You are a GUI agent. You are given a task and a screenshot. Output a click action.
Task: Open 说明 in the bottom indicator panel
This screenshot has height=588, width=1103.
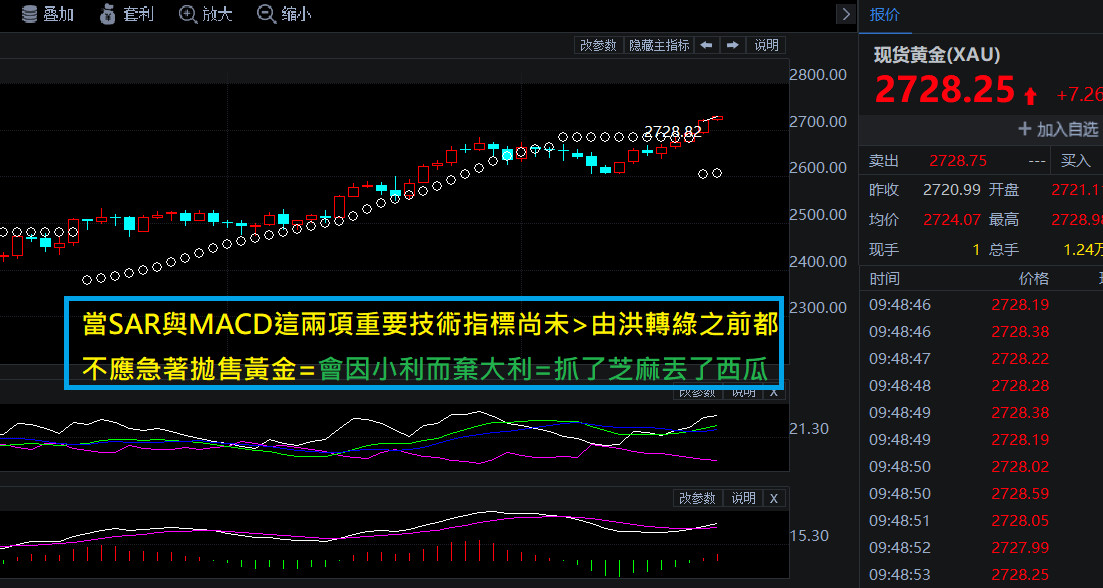point(743,498)
